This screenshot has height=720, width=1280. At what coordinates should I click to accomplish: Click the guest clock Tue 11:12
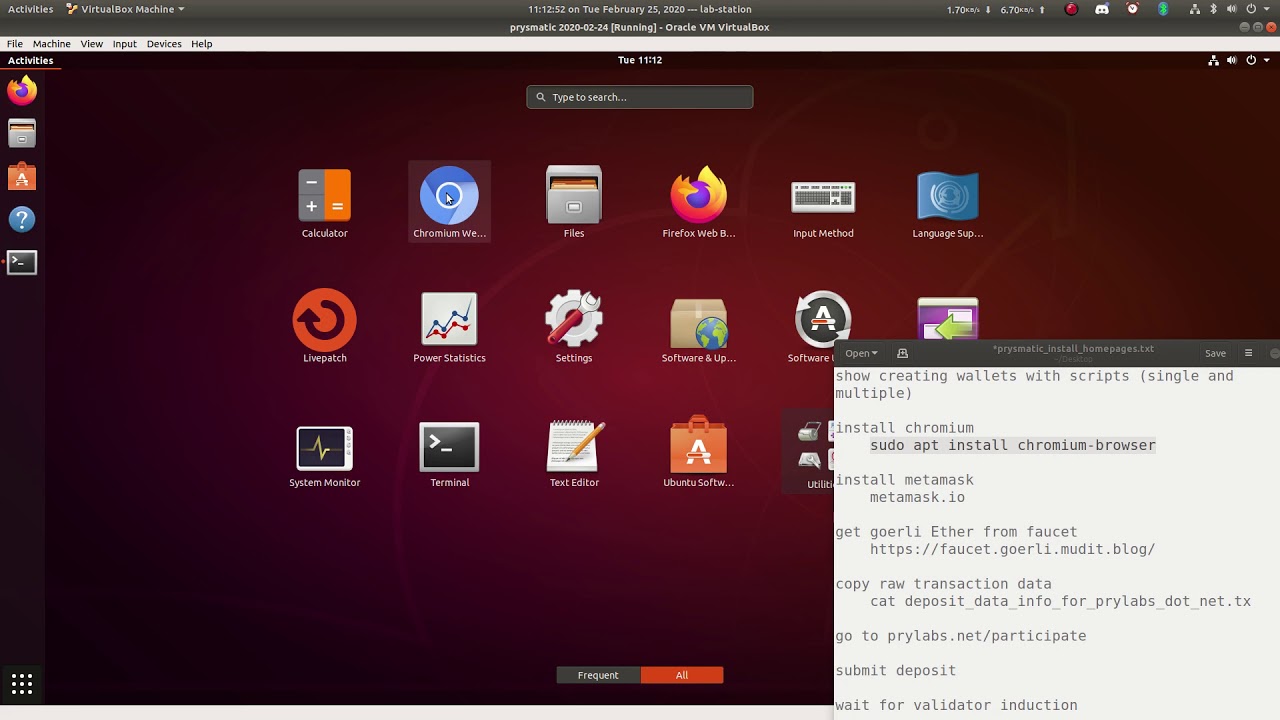tap(640, 60)
